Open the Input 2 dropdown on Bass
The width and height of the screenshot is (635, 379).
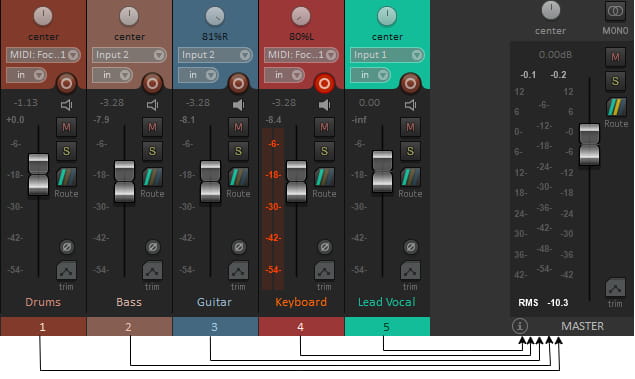[x=129, y=55]
